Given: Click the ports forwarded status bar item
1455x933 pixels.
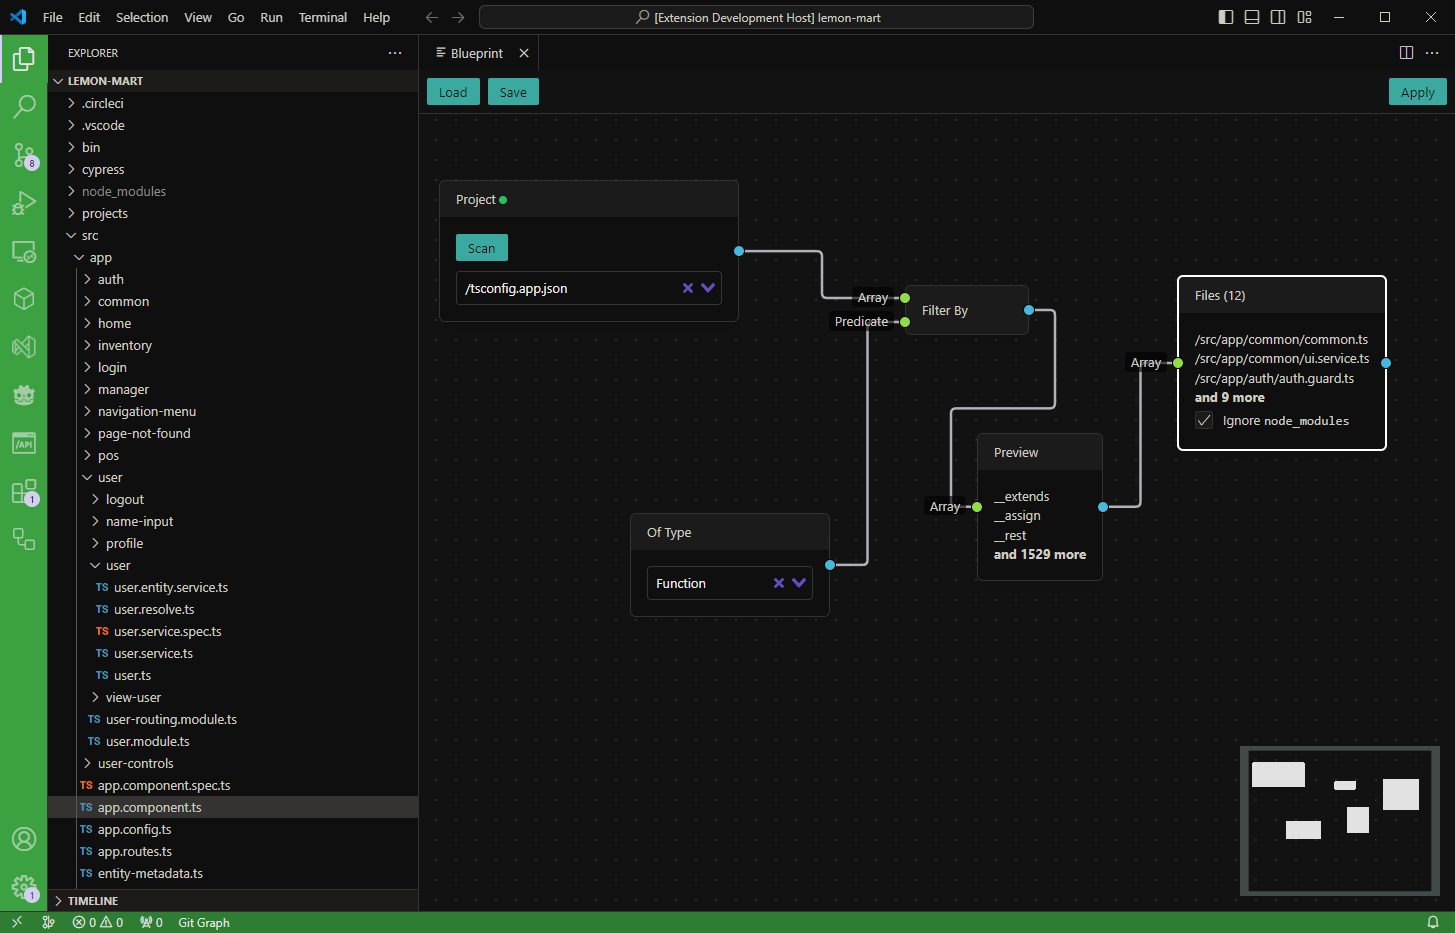Looking at the screenshot, I should tap(151, 922).
